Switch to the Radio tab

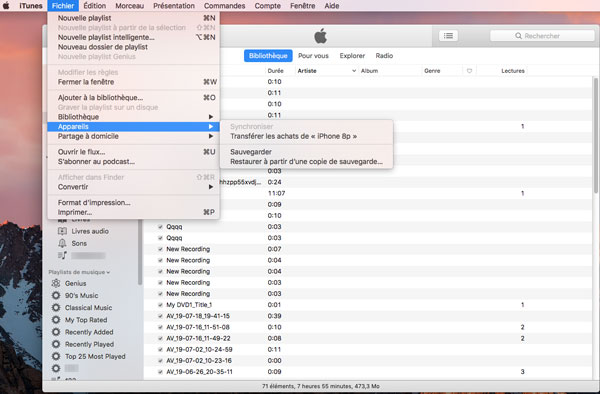tap(384, 56)
